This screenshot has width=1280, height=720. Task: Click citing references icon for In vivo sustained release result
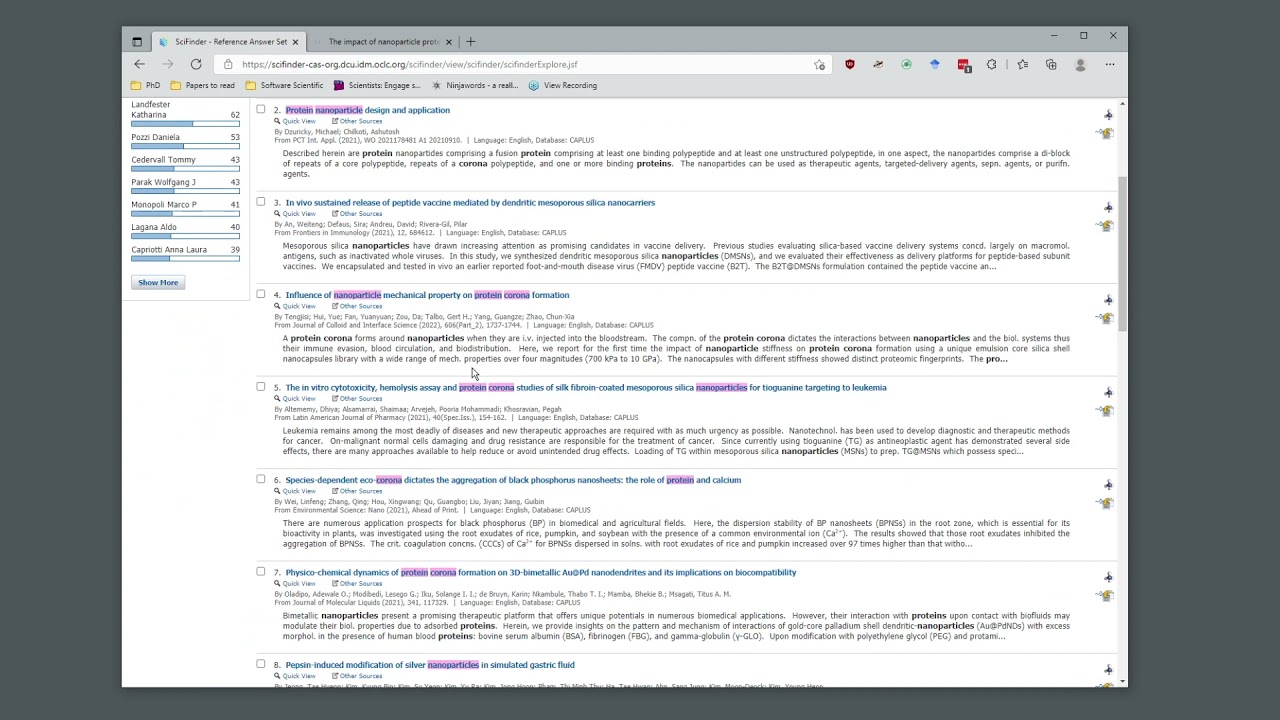(1106, 226)
